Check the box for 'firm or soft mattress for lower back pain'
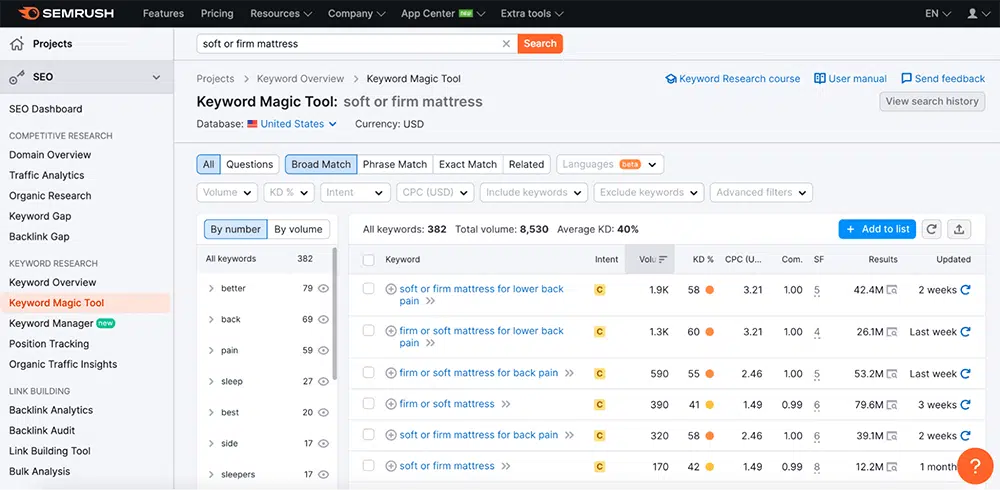 click(x=368, y=330)
